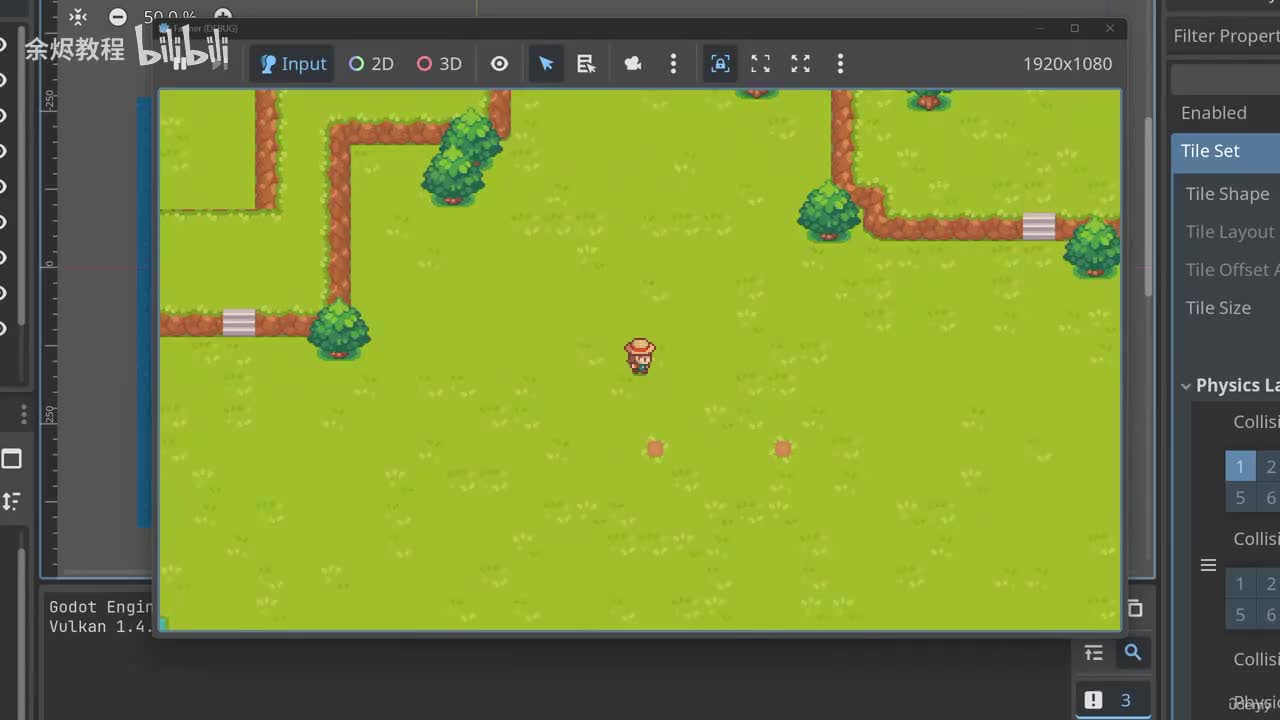Toggle collision bit 1 in second grid
The image size is (1280, 720).
click(x=1240, y=584)
